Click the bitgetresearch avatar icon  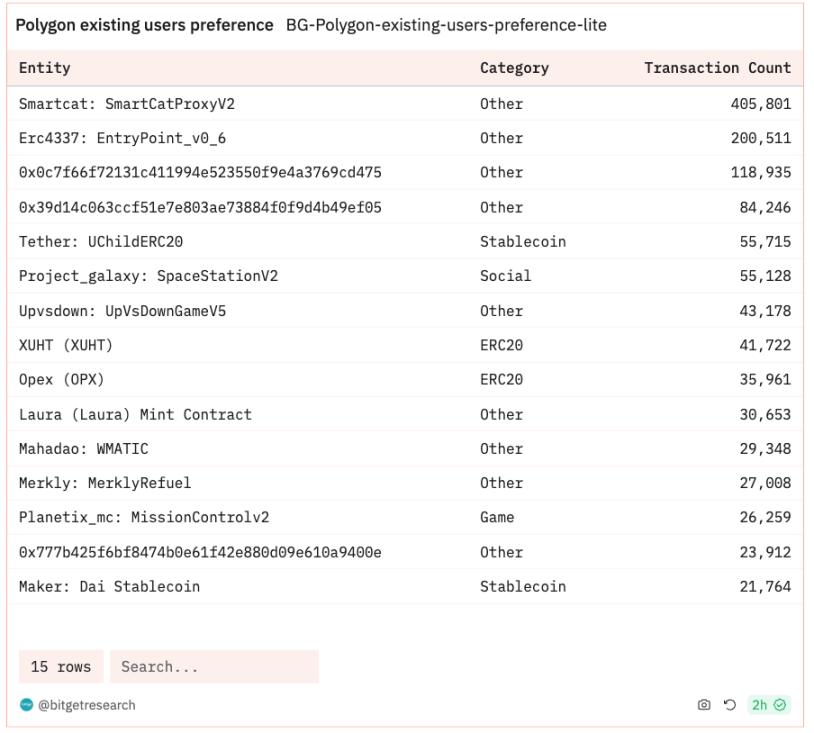pos(26,704)
